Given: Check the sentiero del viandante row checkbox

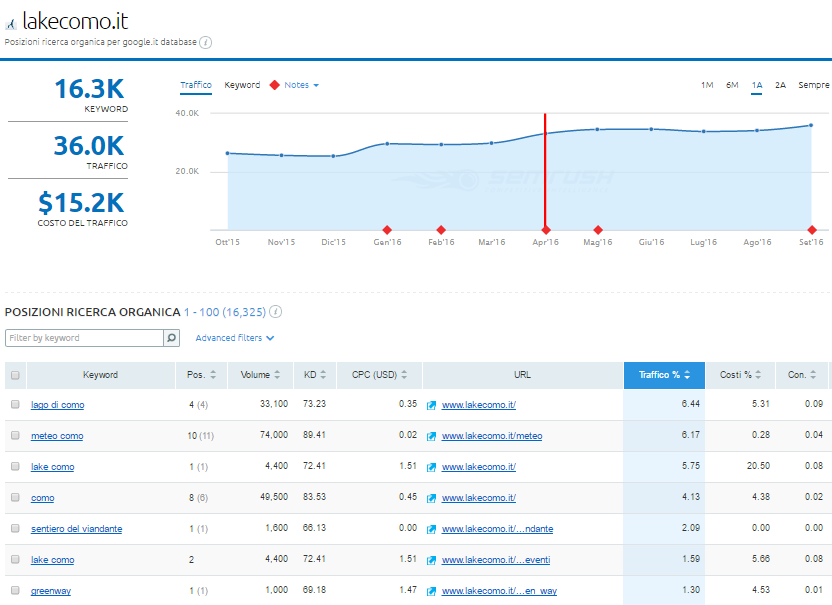Looking at the screenshot, I should pyautogui.click(x=15, y=529).
